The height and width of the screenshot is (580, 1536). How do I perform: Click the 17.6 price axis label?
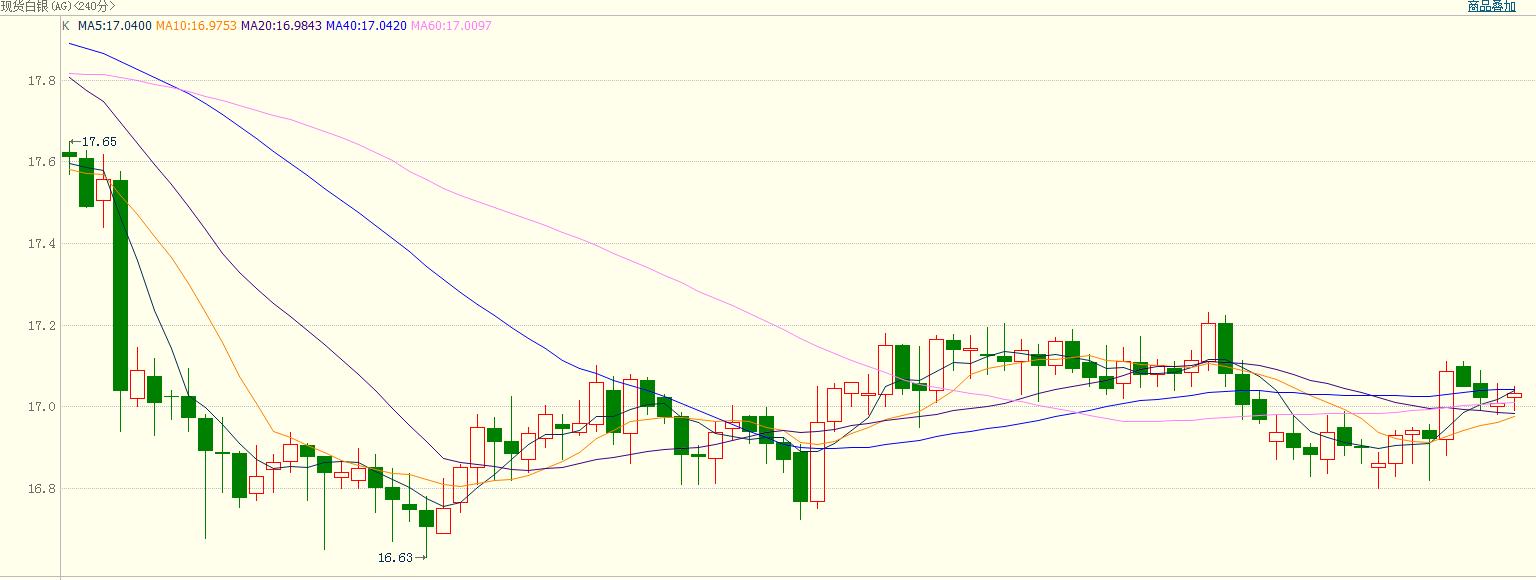click(x=41, y=162)
